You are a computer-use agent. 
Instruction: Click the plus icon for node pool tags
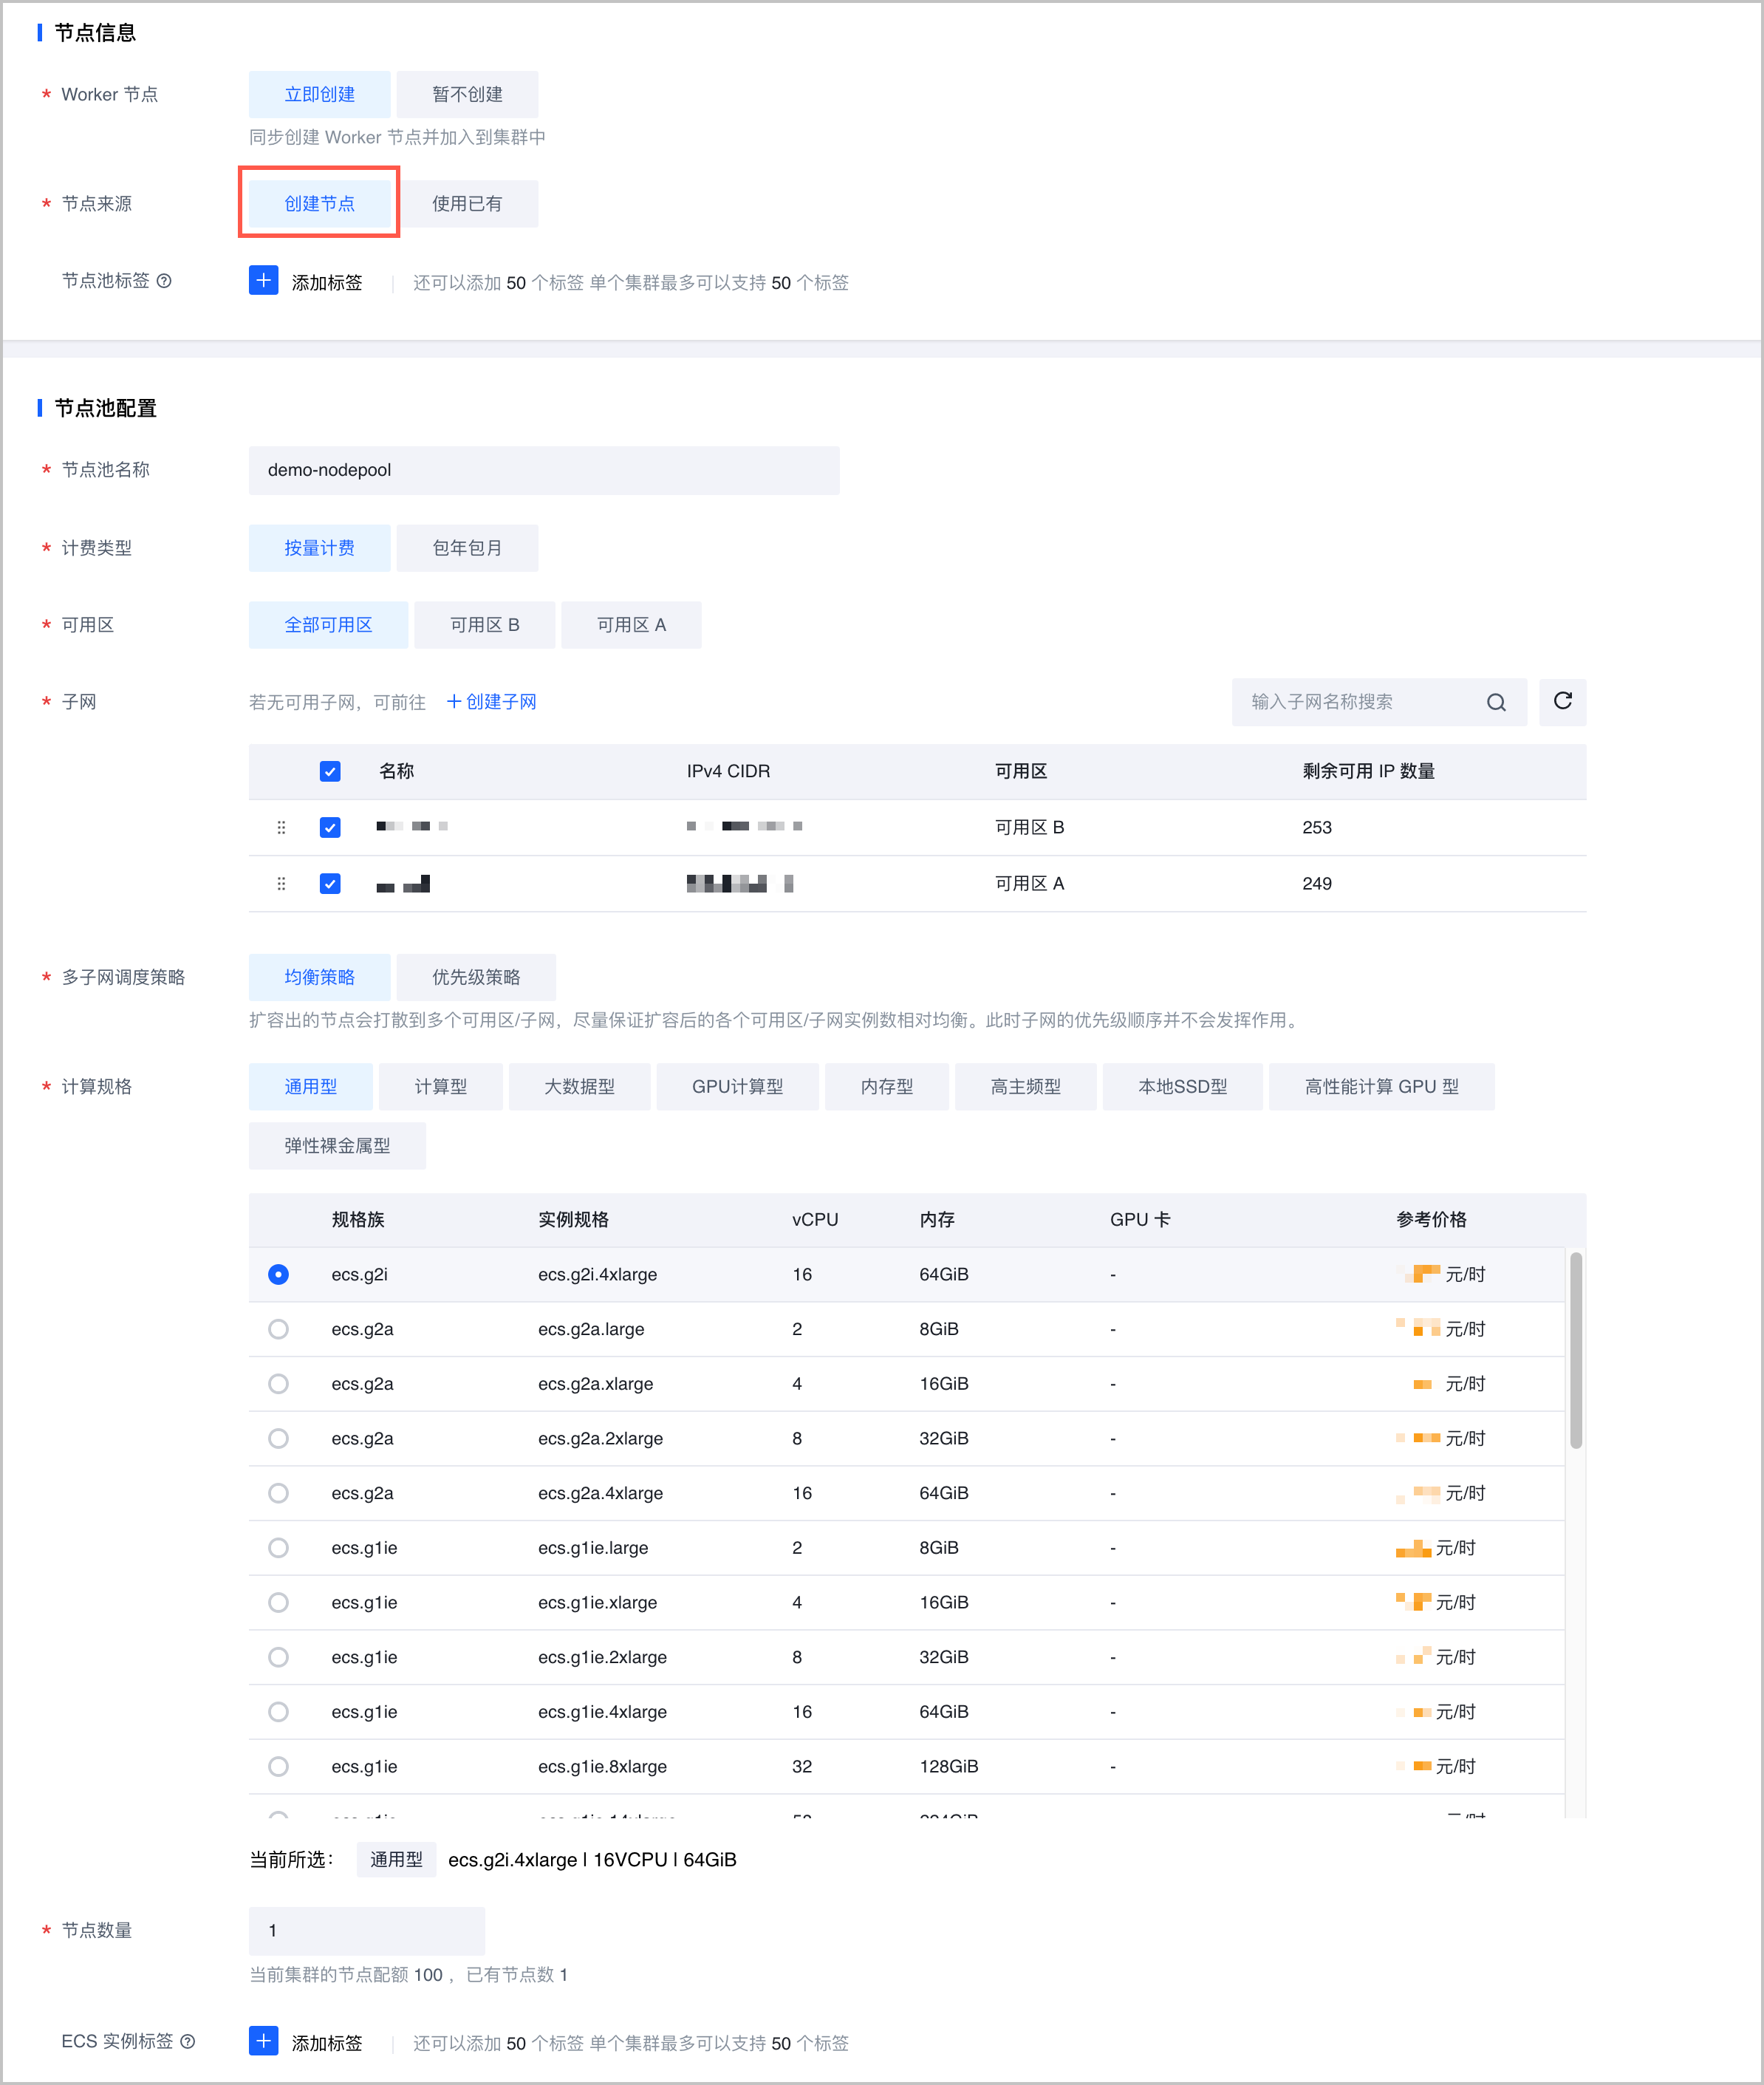[263, 281]
